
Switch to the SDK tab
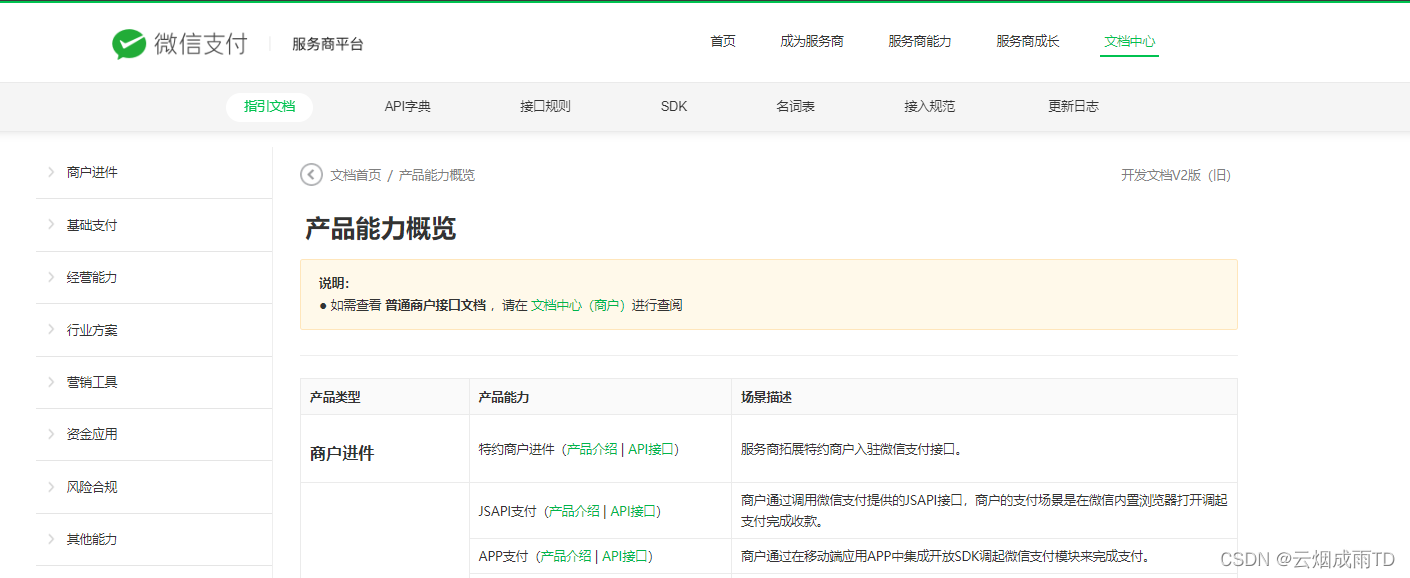(674, 106)
